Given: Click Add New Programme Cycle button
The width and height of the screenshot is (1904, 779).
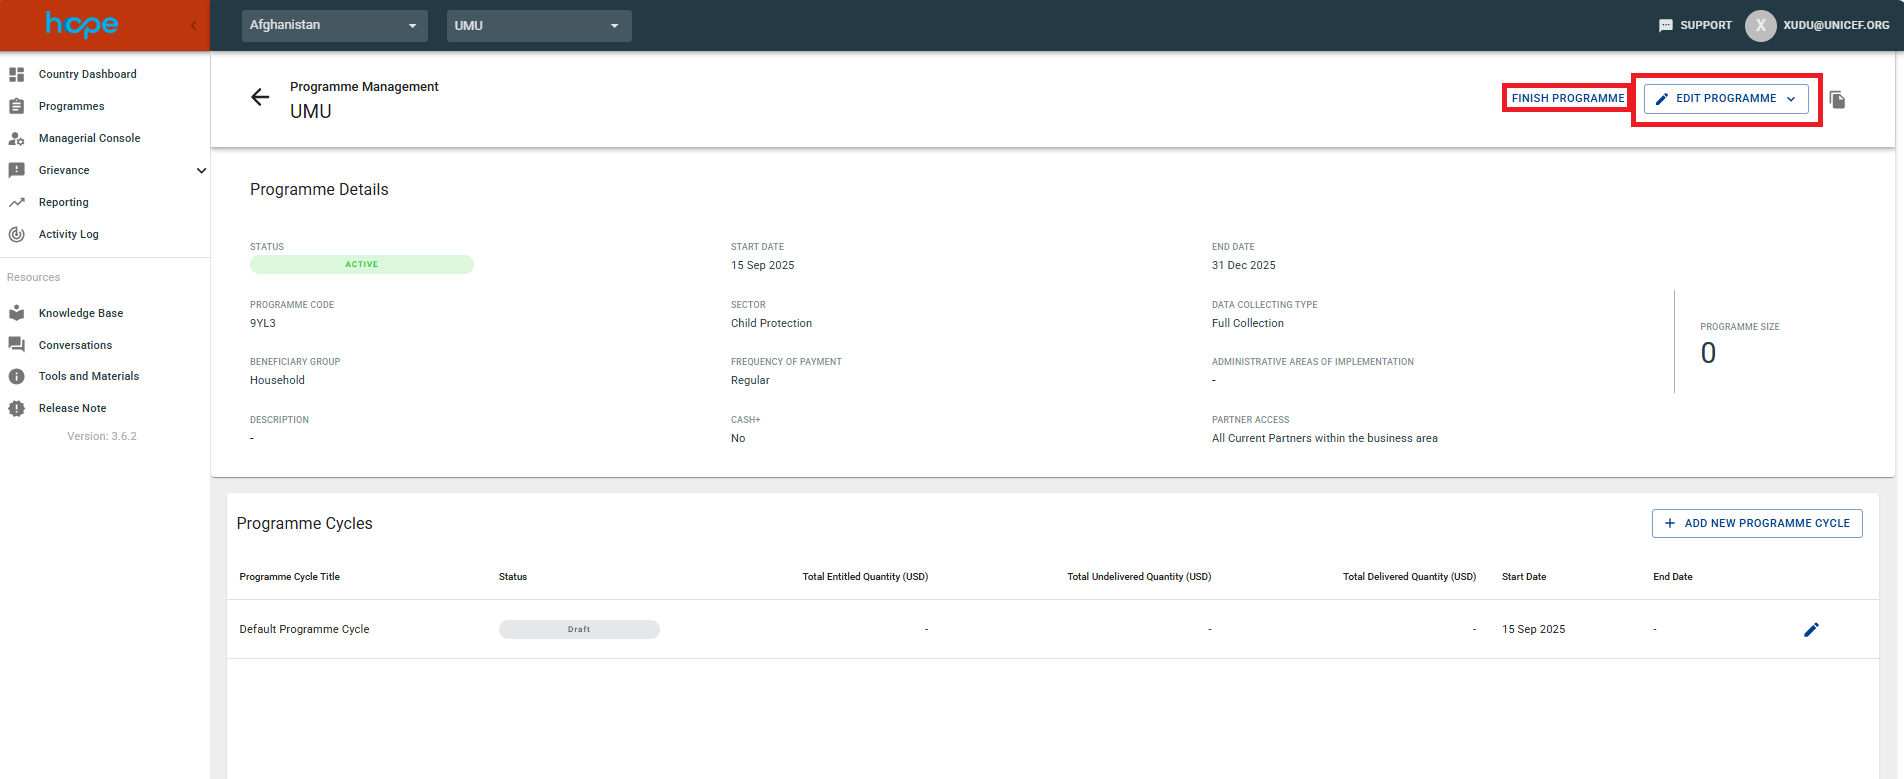Looking at the screenshot, I should (x=1757, y=523).
